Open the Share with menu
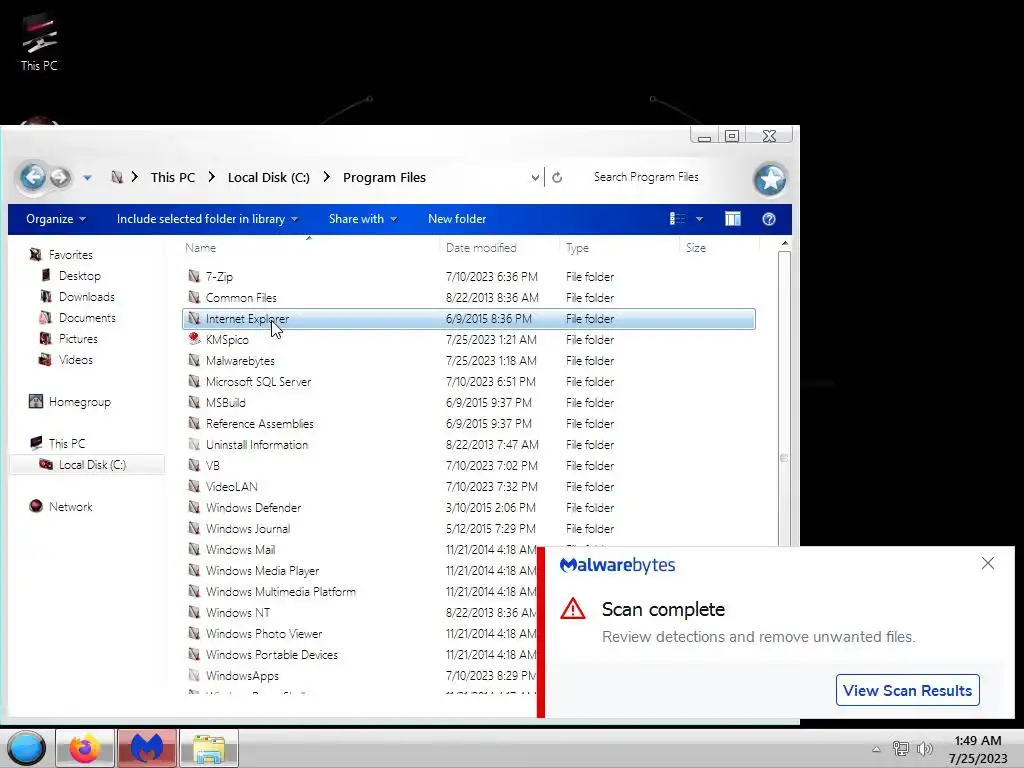 [x=363, y=219]
